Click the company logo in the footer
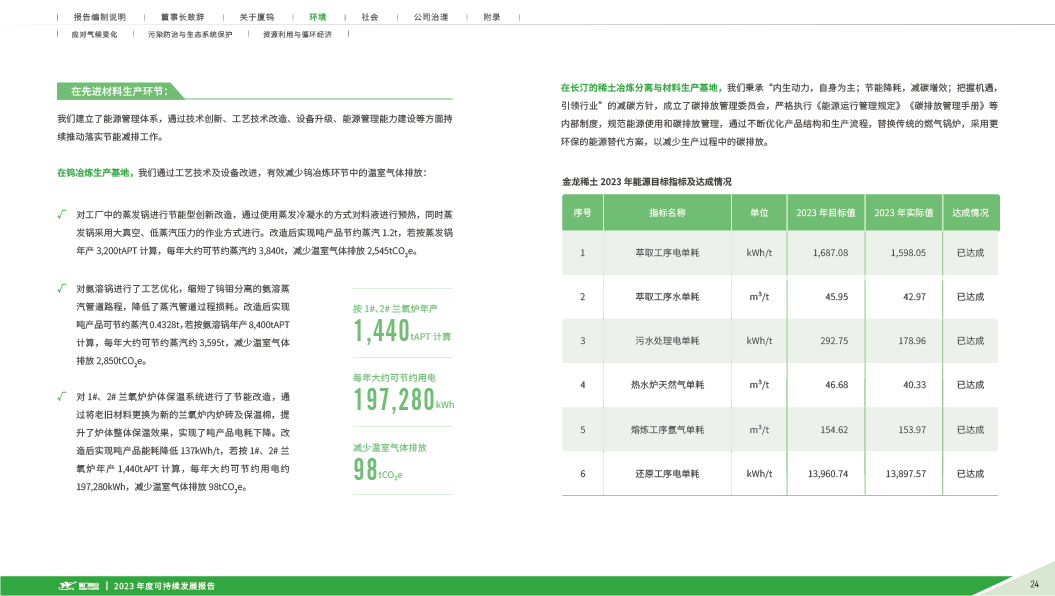This screenshot has width=1055, height=596. point(77,585)
